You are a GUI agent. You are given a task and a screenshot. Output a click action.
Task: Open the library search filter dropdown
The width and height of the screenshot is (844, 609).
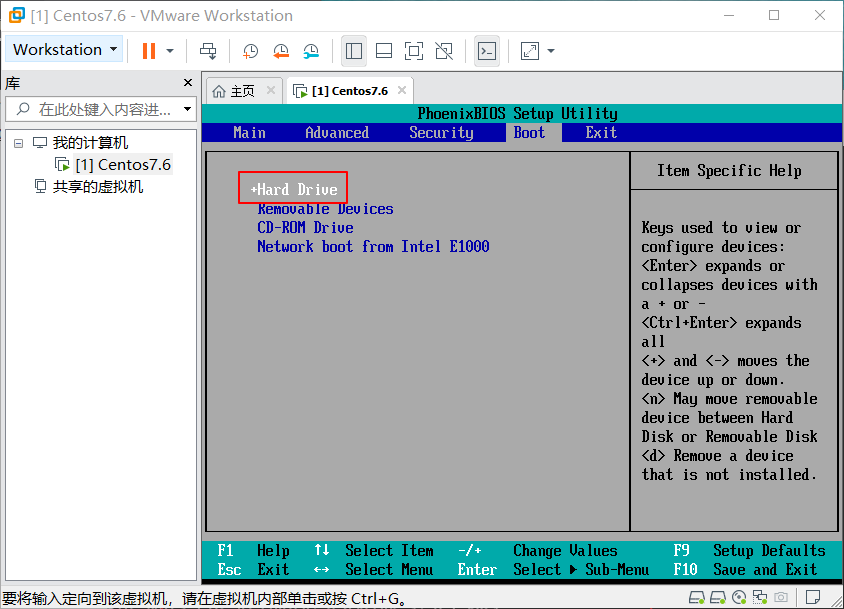click(187, 109)
